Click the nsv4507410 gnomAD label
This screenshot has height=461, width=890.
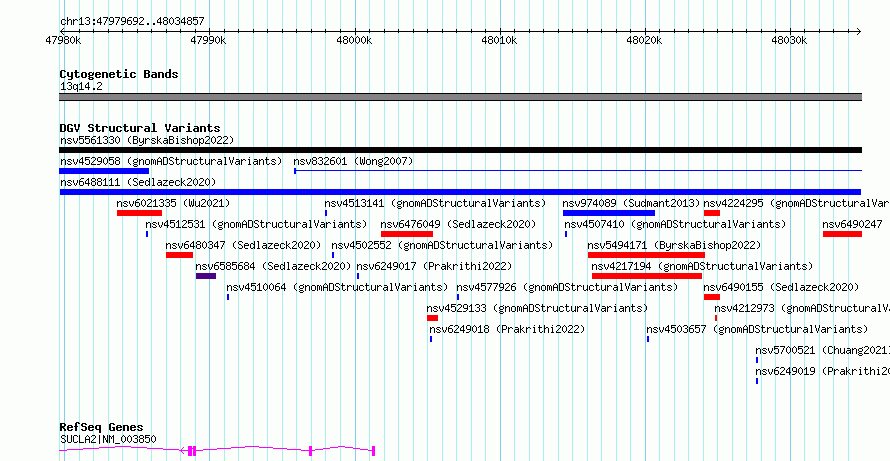(x=675, y=224)
